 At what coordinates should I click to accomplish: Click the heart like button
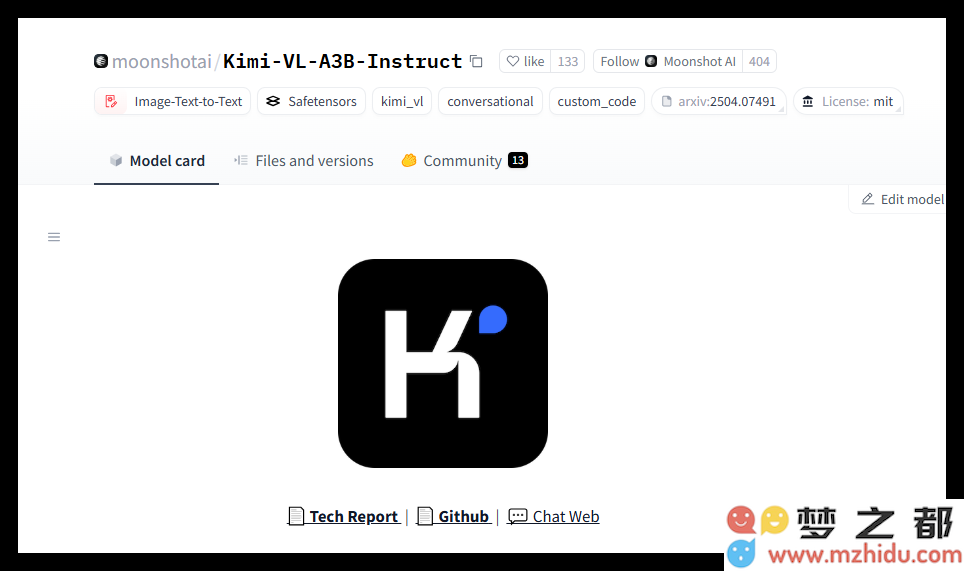pyautogui.click(x=525, y=62)
